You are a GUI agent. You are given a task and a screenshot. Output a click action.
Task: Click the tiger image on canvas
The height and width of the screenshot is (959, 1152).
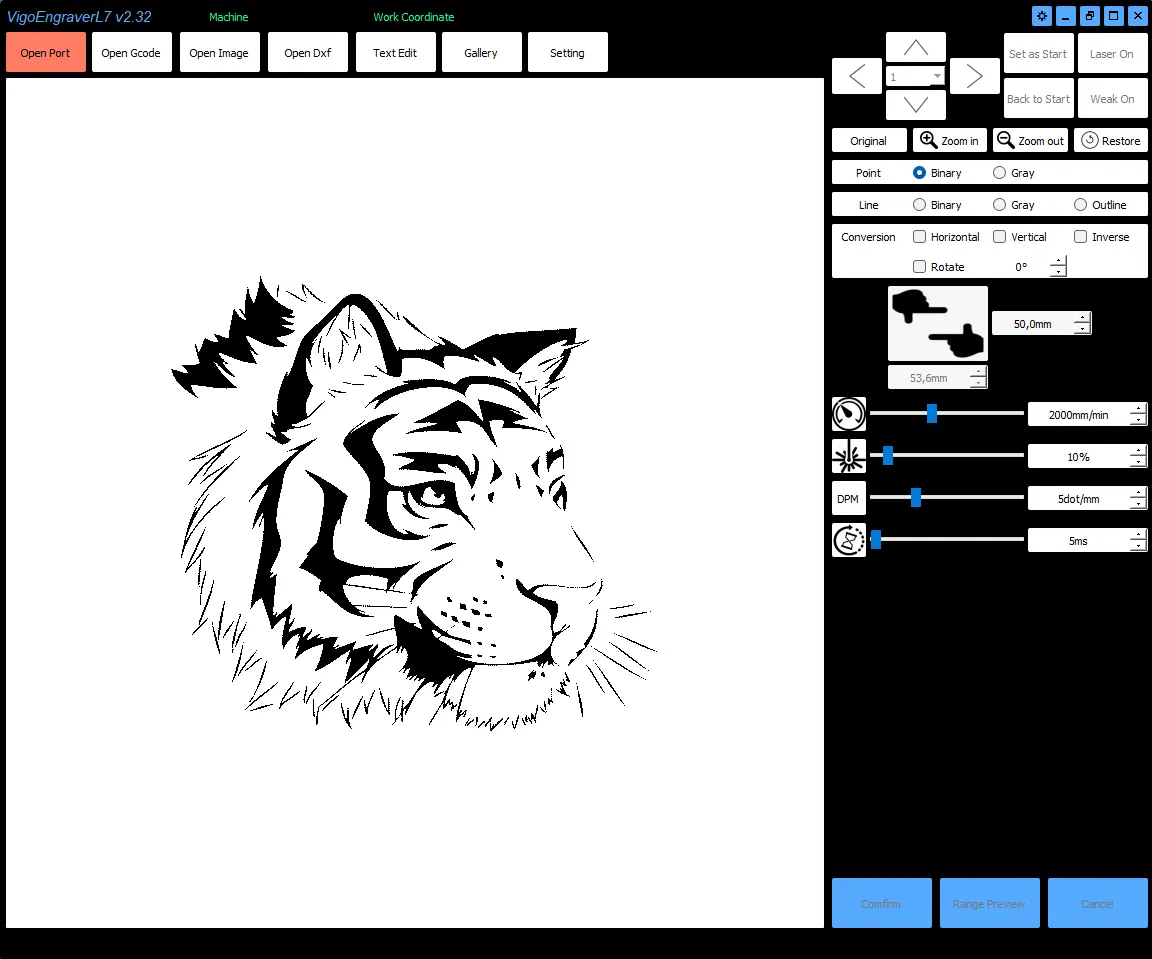click(415, 503)
